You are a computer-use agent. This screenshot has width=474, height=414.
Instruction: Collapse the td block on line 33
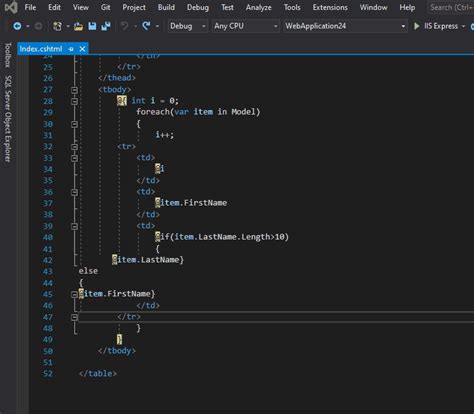coord(74,158)
